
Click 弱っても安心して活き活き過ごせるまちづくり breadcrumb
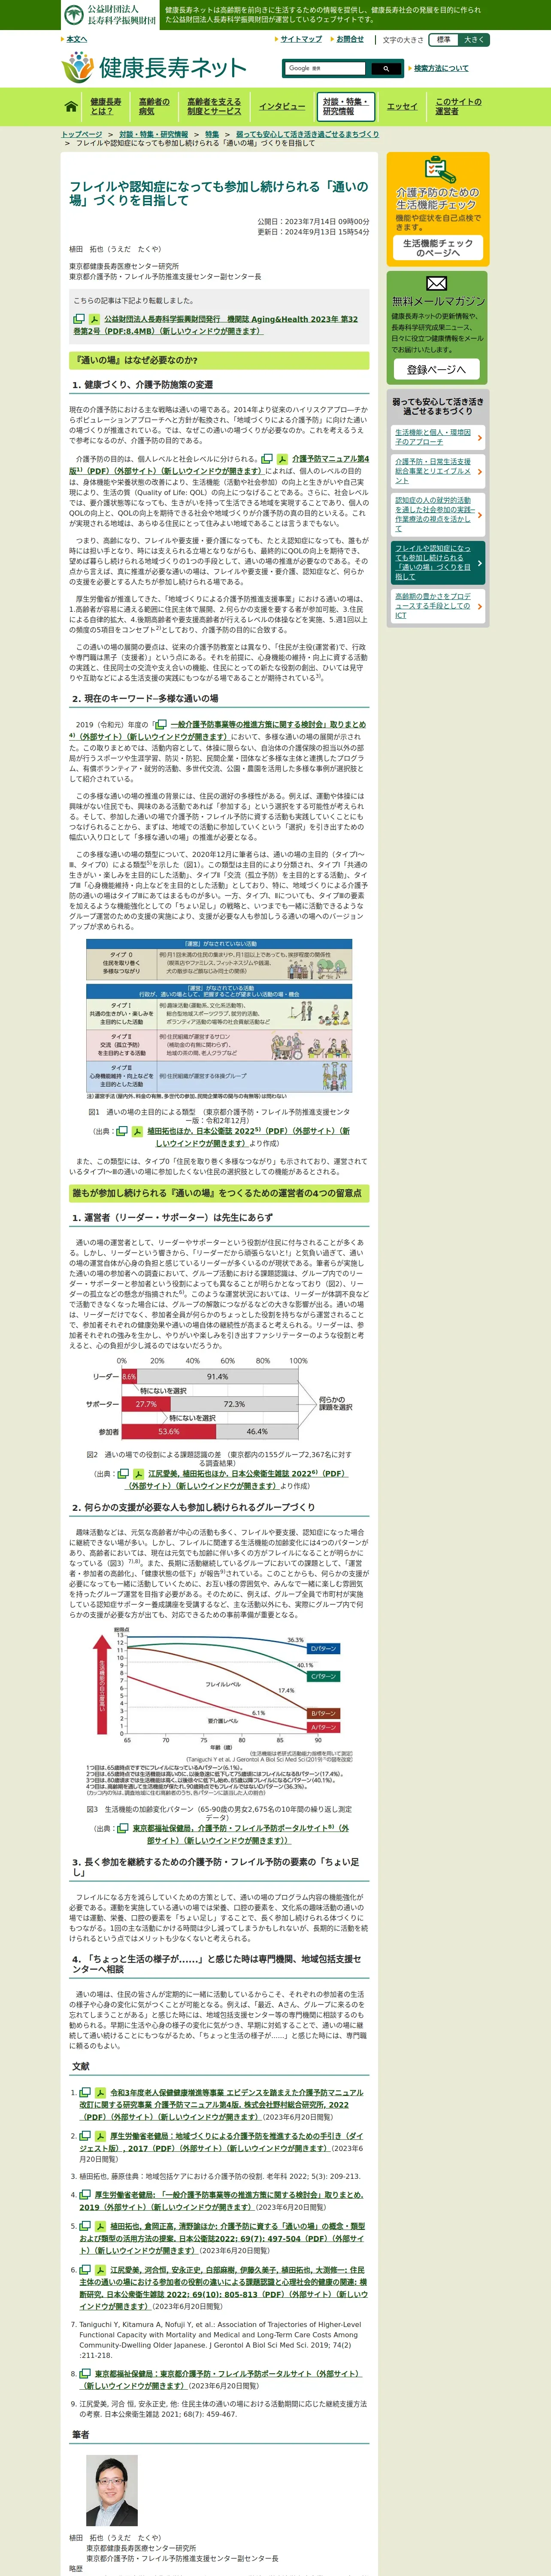click(x=308, y=134)
